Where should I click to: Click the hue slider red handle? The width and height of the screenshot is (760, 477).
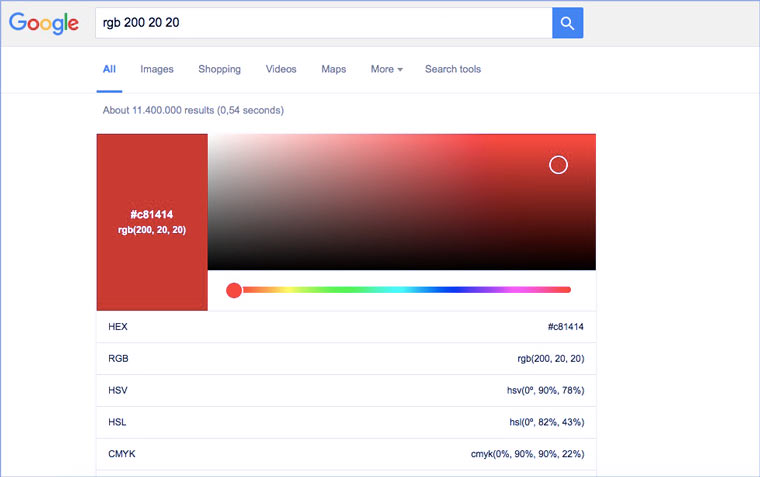coord(234,290)
